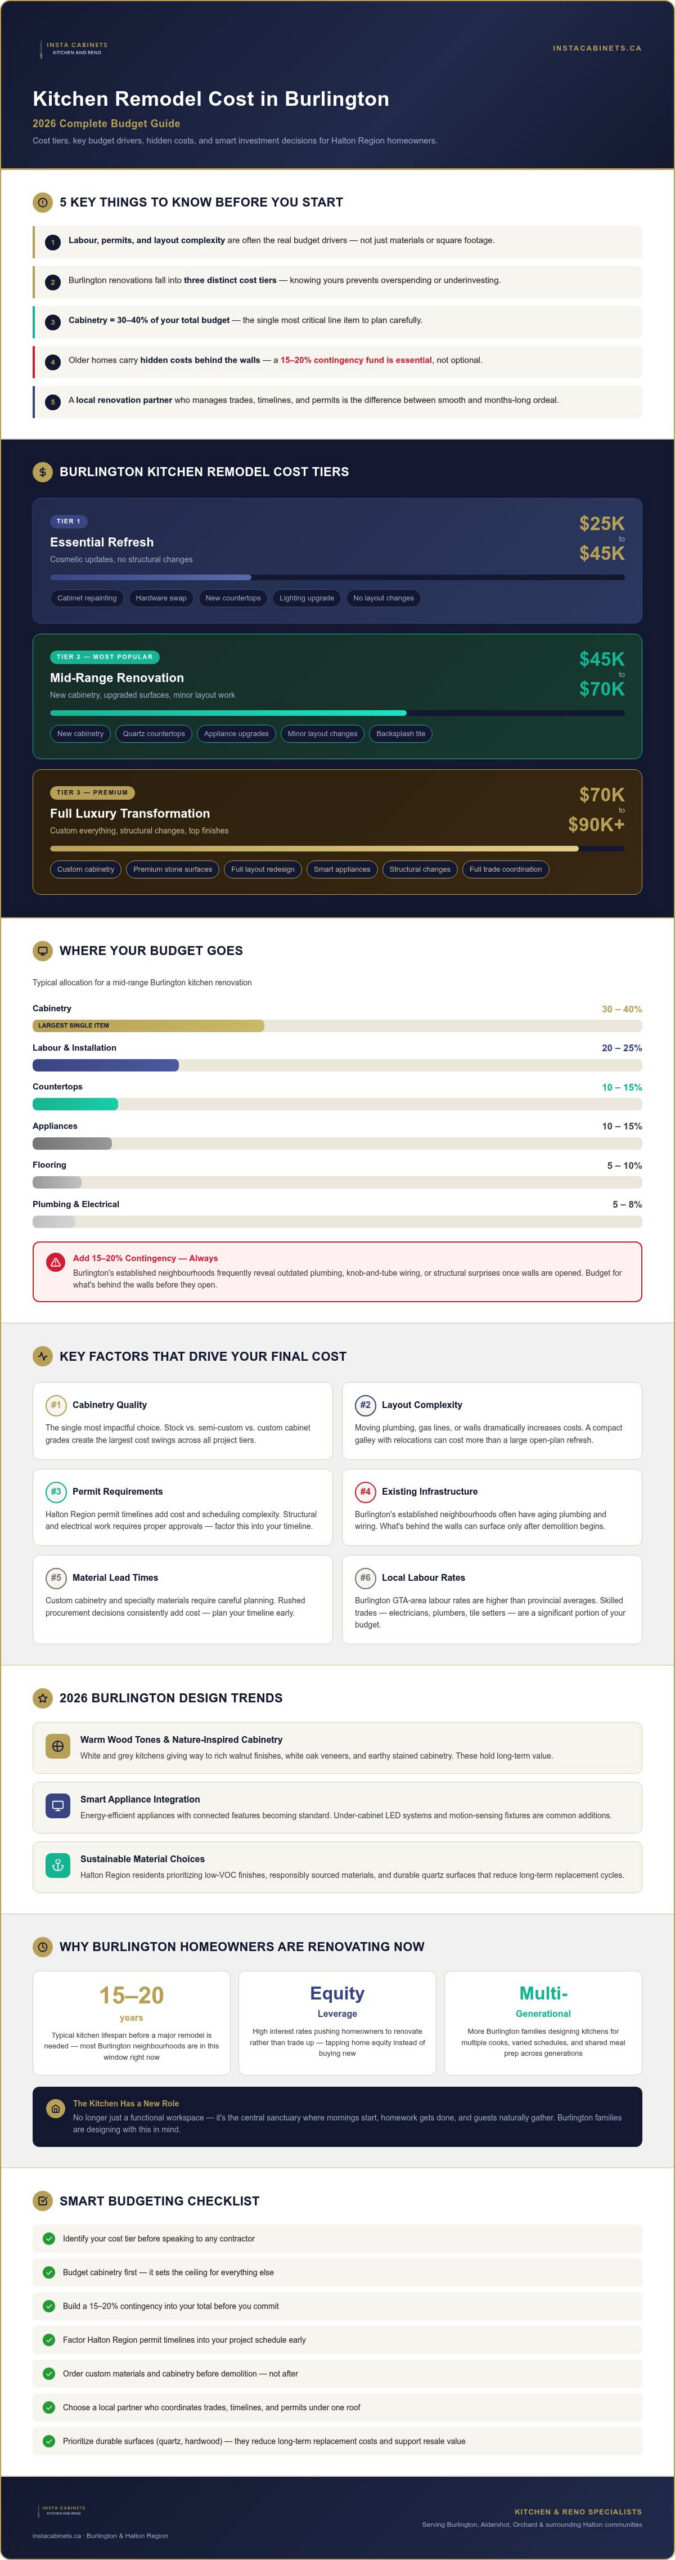Click the Smart Budgeting Checklist heading icon
The width and height of the screenshot is (675, 2560).
tap(42, 2201)
